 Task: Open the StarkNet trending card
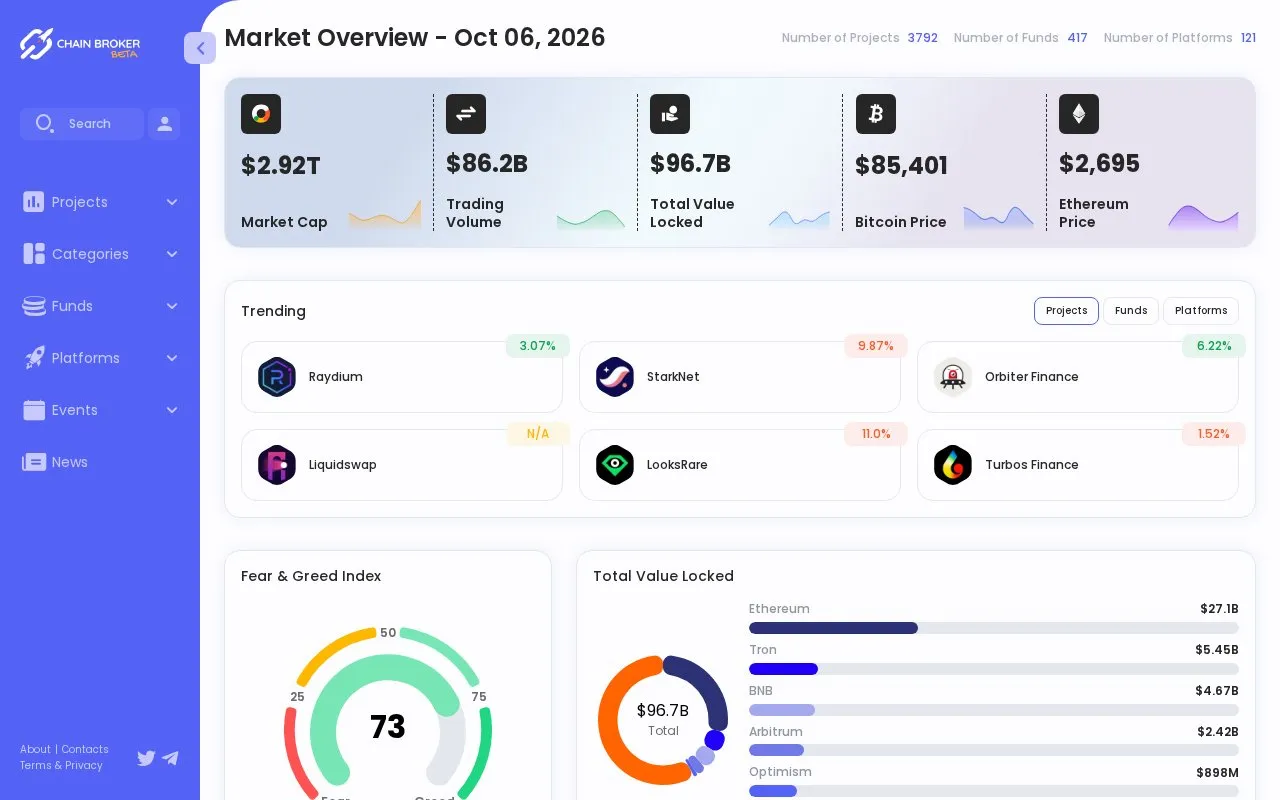click(740, 377)
